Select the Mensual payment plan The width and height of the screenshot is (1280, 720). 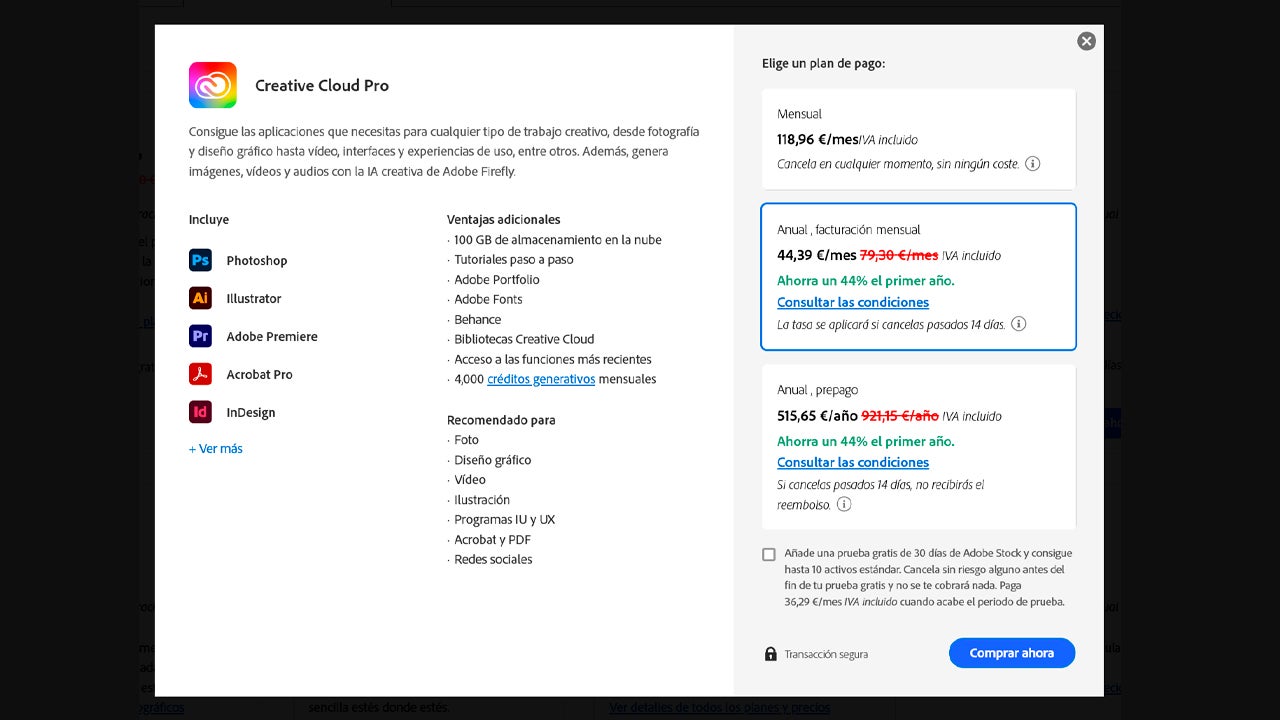click(918, 138)
